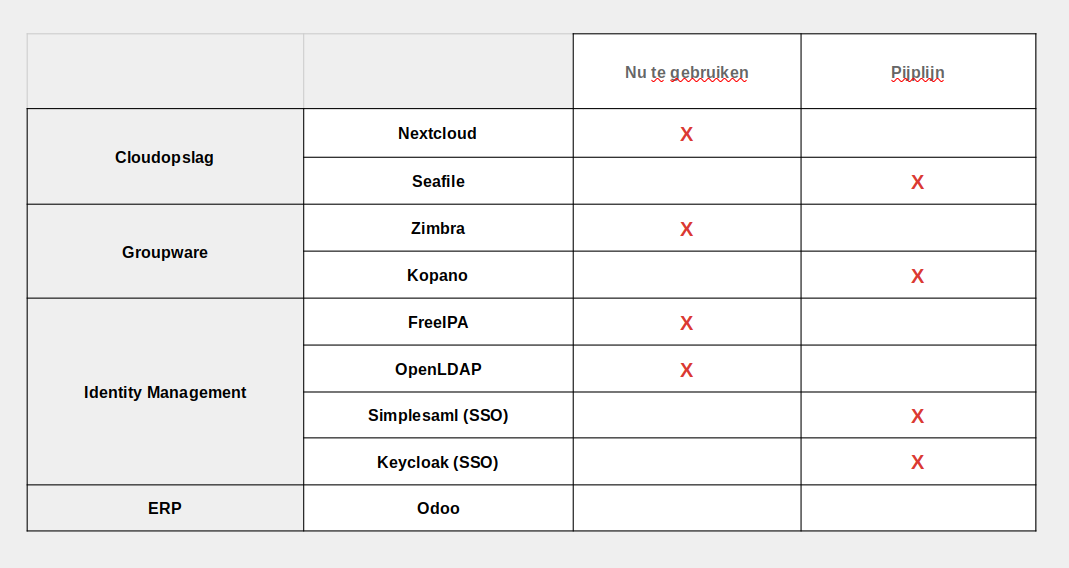Select the OpenLDAP cell

(437, 369)
